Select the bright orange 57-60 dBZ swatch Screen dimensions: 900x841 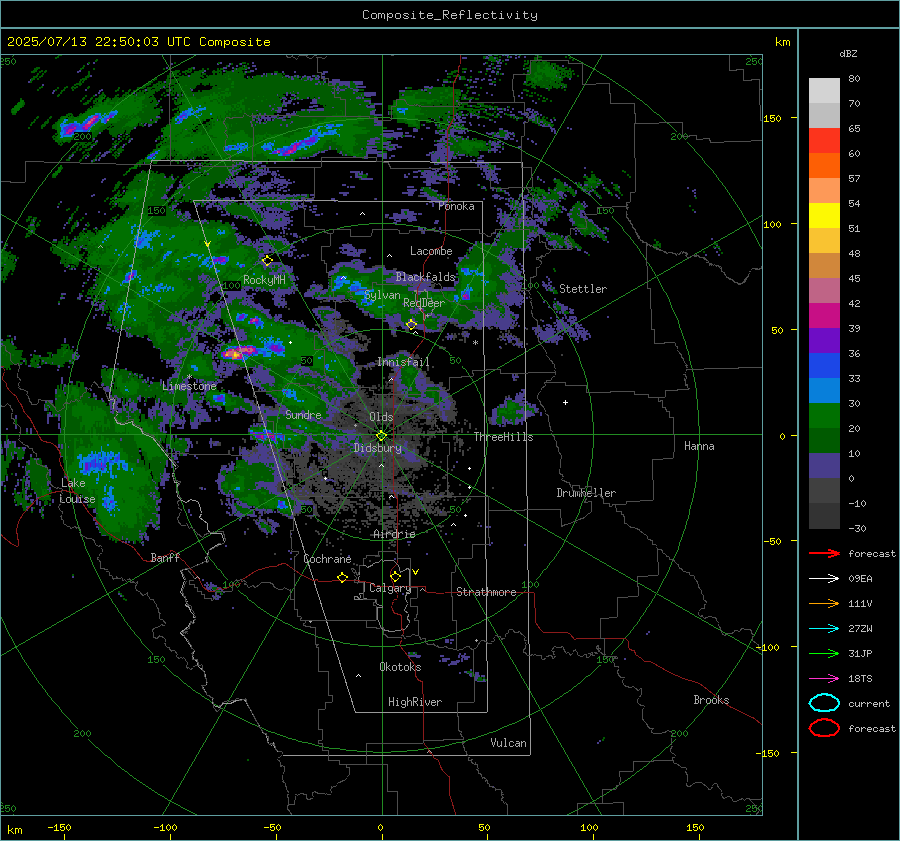(x=824, y=166)
